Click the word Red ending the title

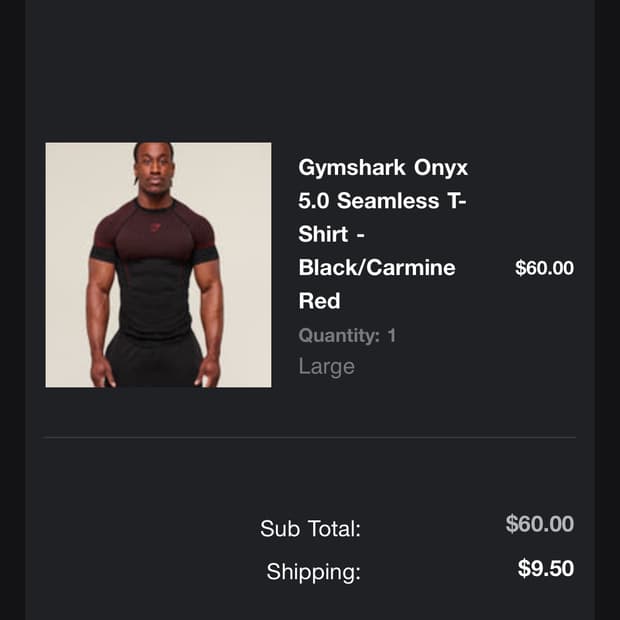coord(319,301)
